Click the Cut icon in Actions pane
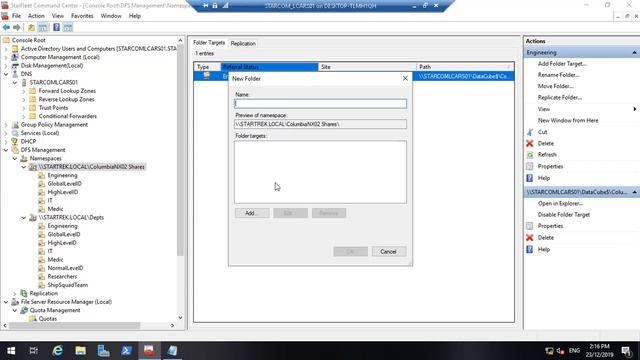This screenshot has height=360, width=640. 529,132
